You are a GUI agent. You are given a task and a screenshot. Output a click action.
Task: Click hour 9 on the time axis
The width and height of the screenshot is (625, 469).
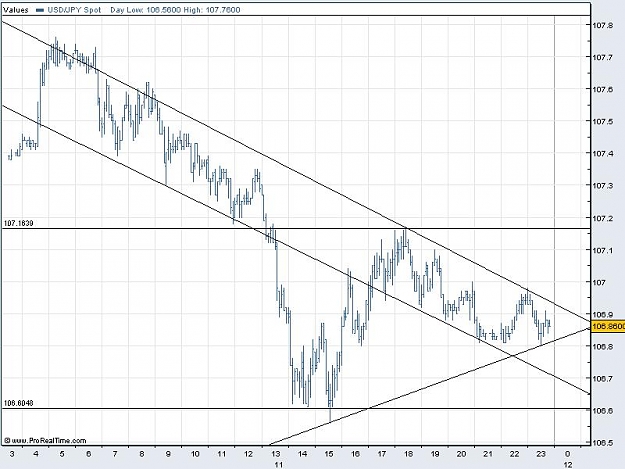pos(168,453)
